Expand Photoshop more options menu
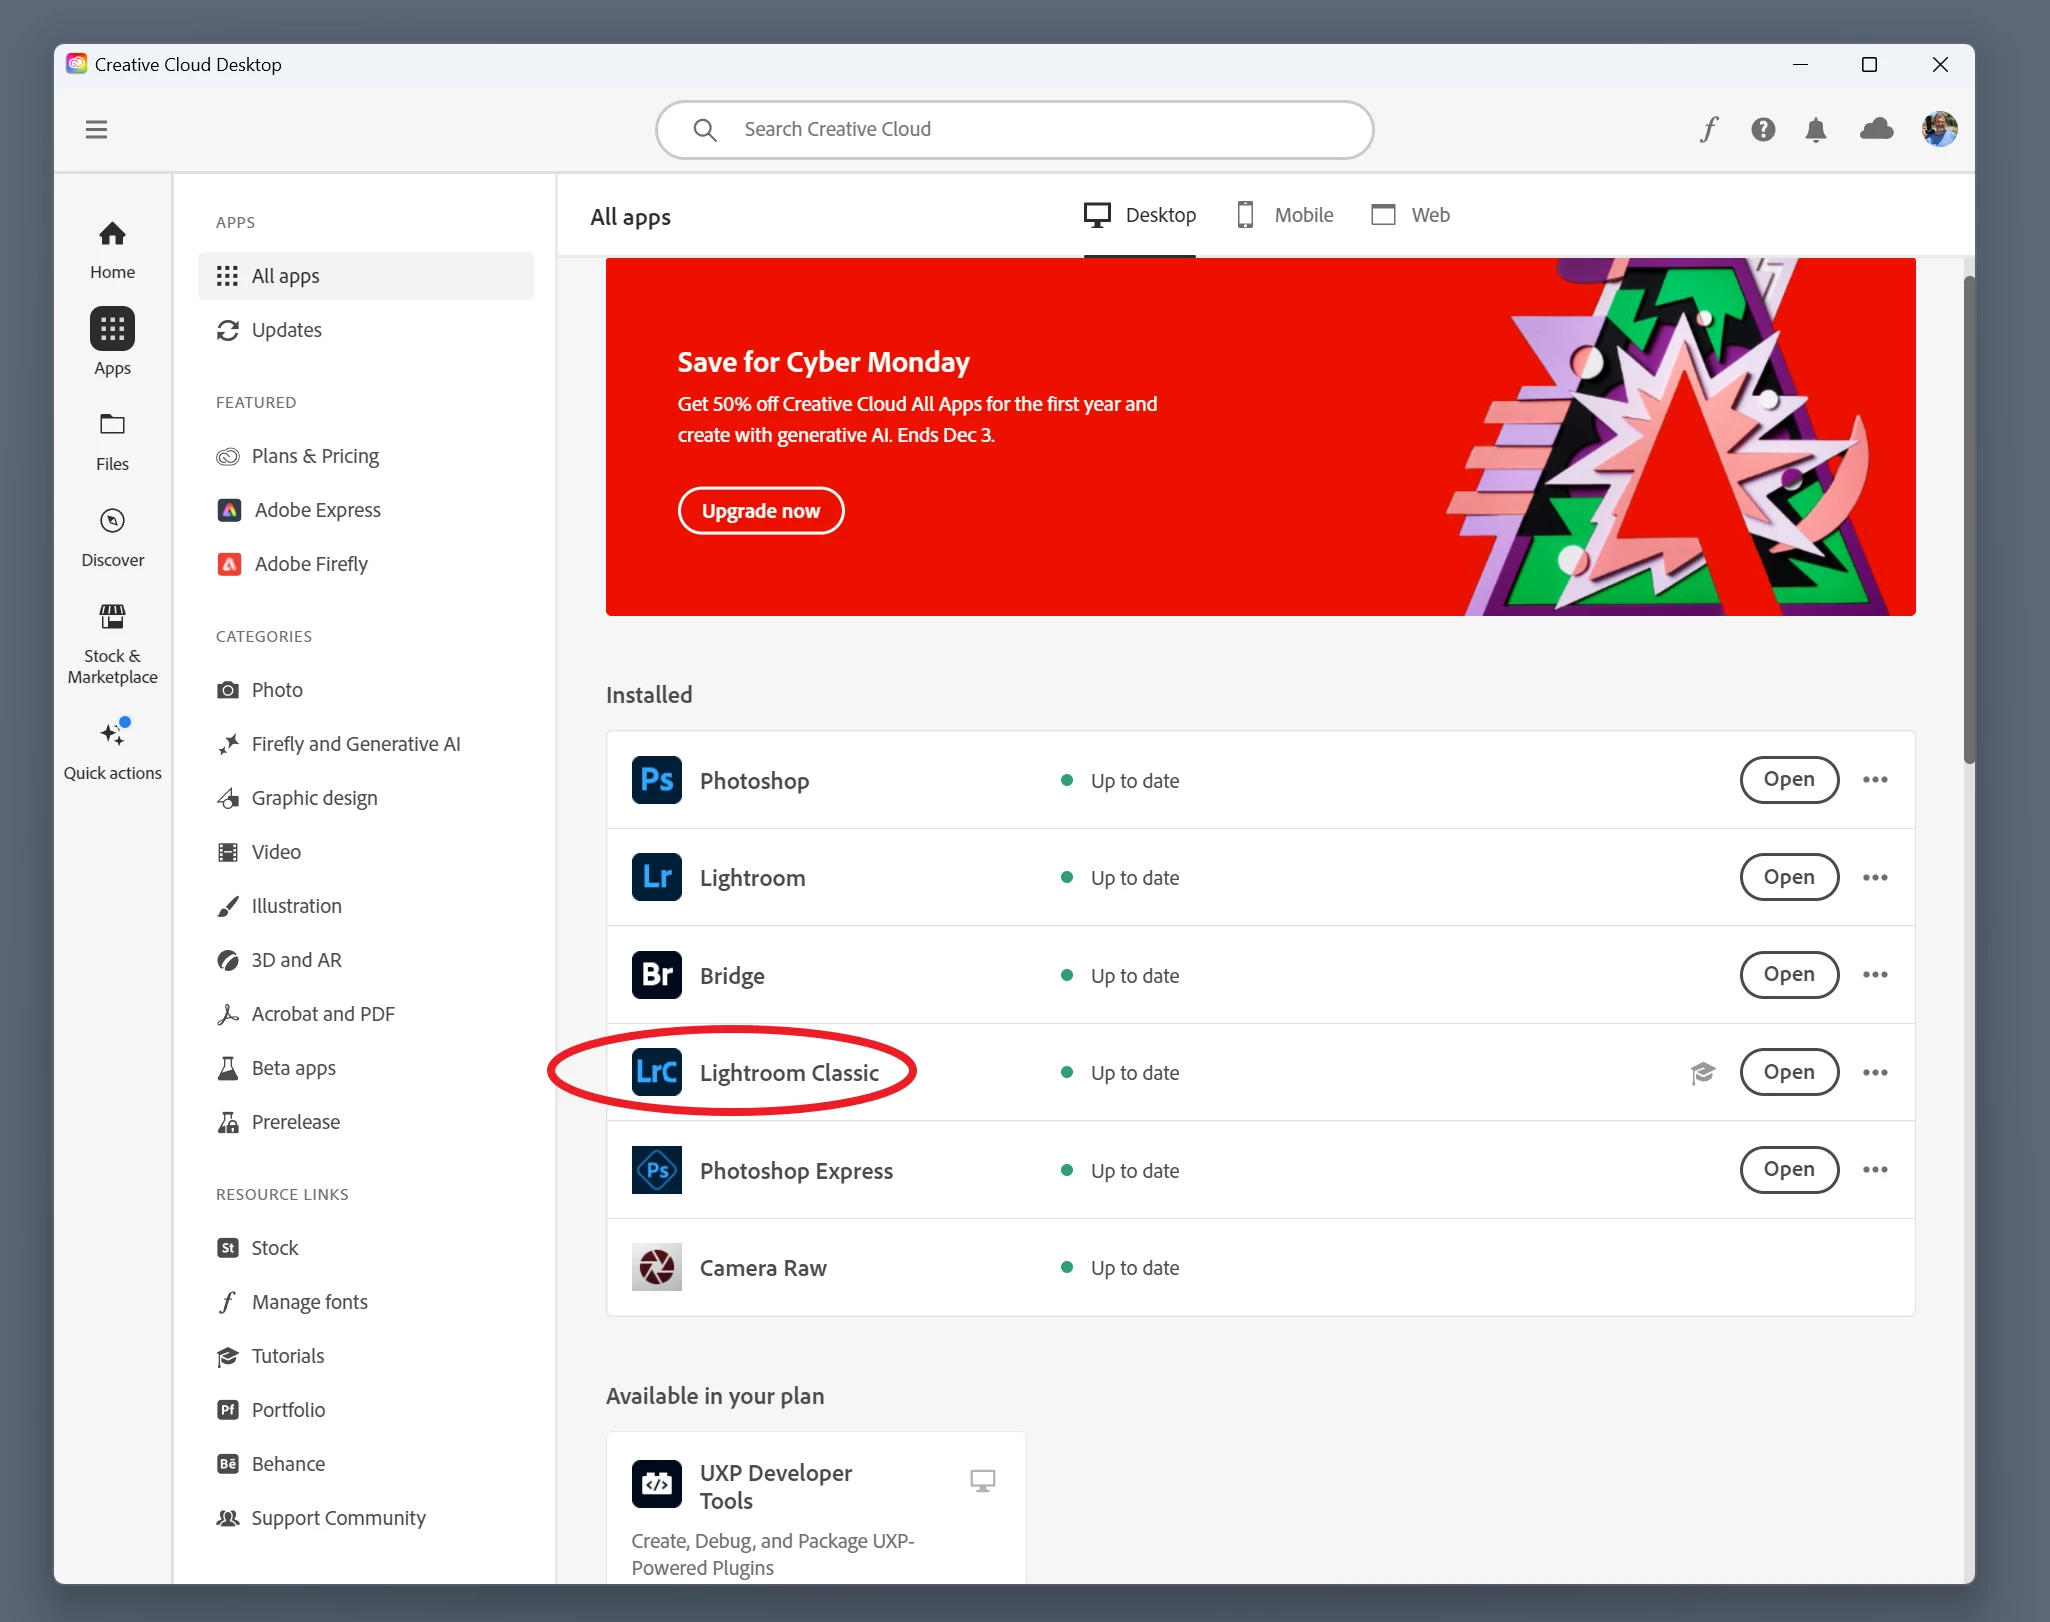The height and width of the screenshot is (1622, 2050). [x=1875, y=780]
